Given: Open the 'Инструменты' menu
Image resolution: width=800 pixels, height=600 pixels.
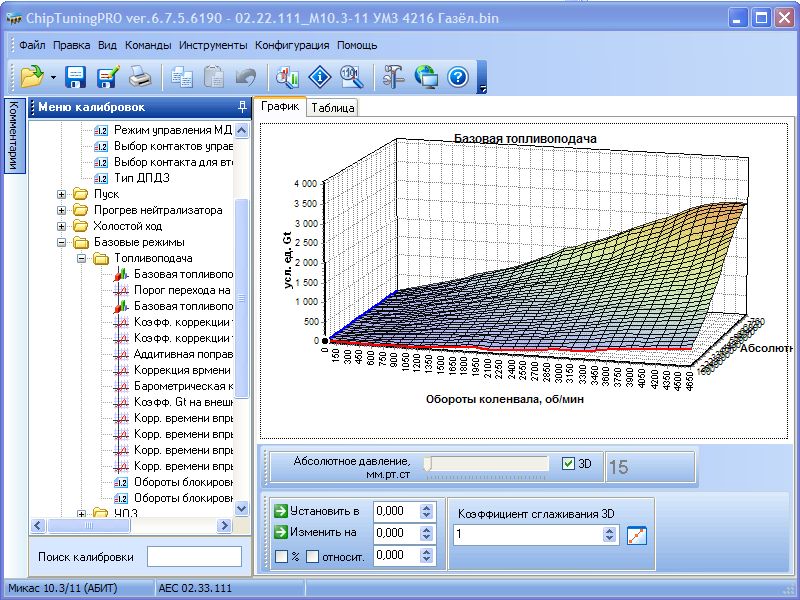Looking at the screenshot, I should tap(213, 45).
